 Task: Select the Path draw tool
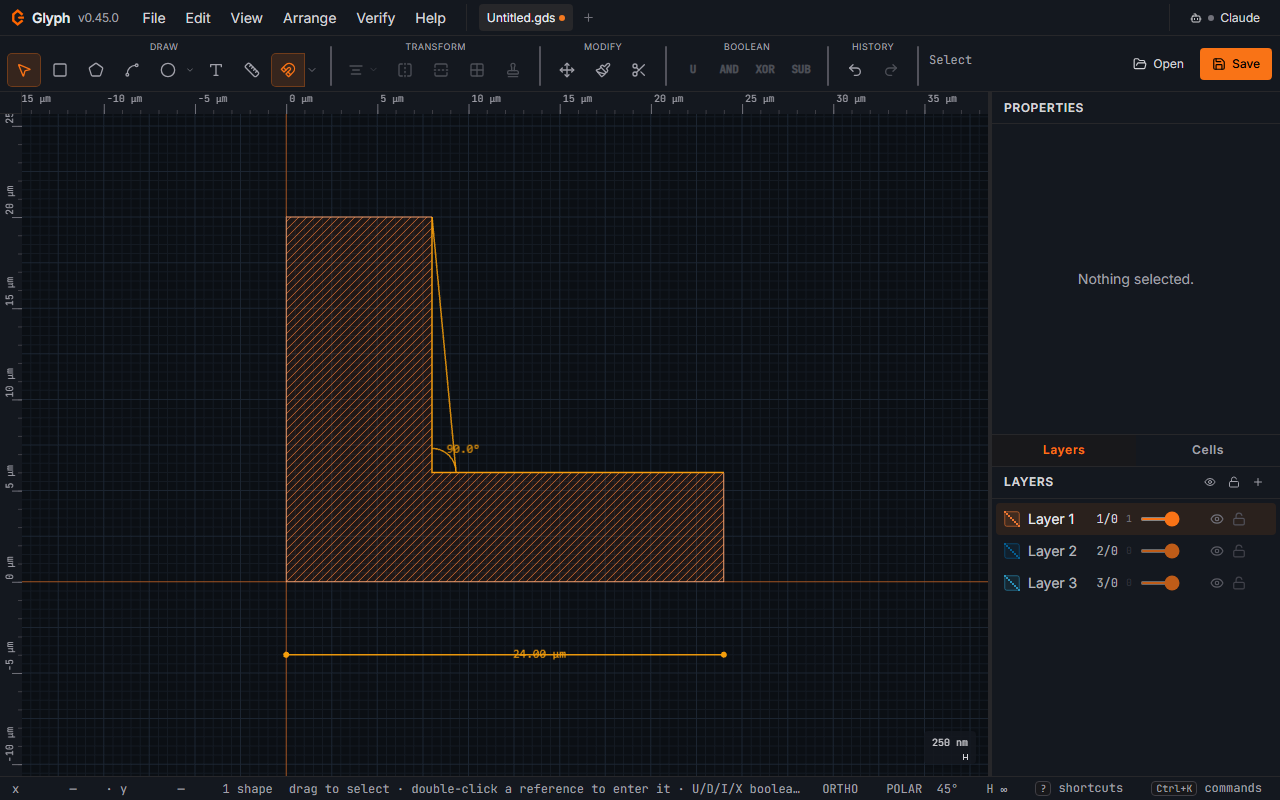tap(132, 70)
